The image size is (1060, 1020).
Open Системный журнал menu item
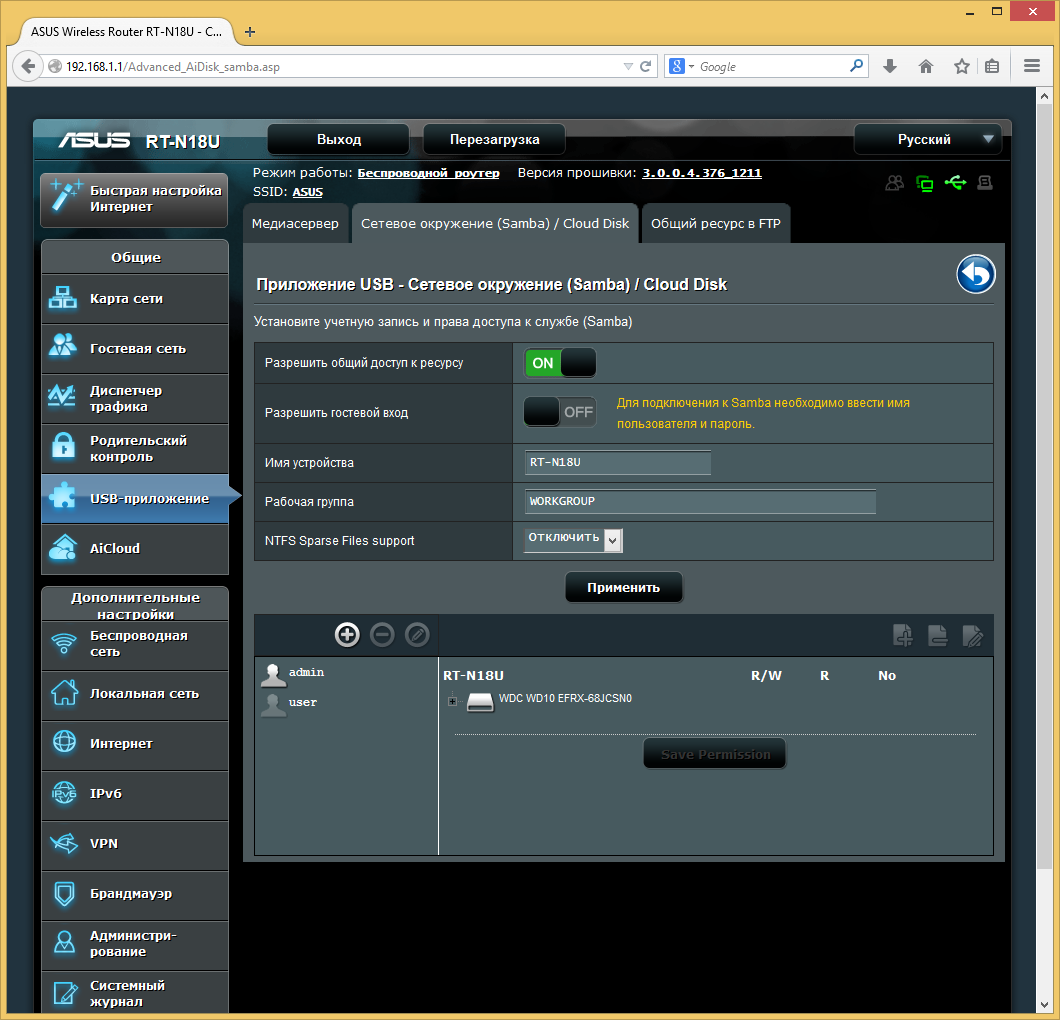click(x=135, y=993)
